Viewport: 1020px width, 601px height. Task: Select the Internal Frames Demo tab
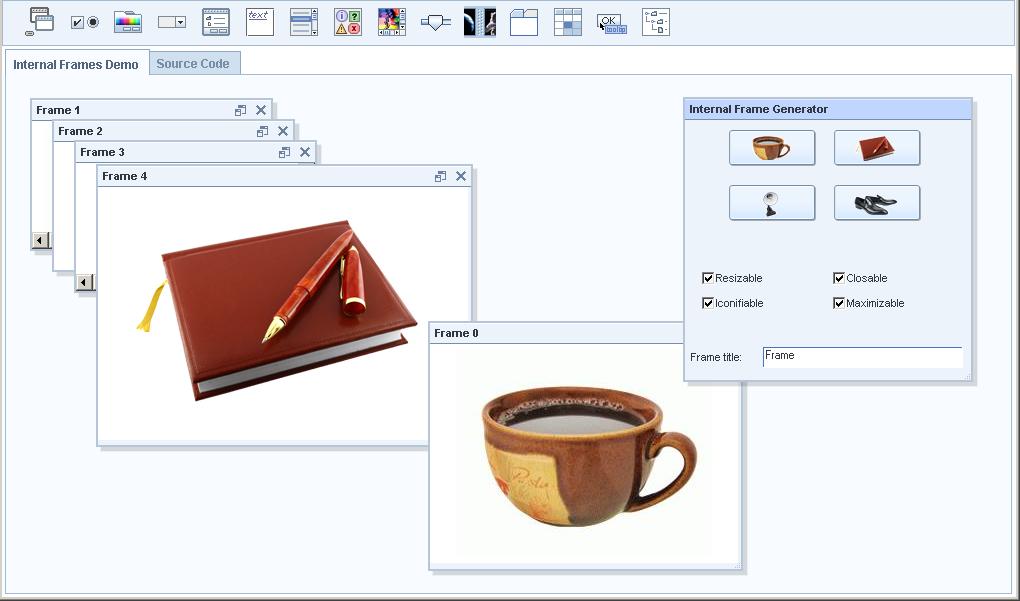pos(76,64)
